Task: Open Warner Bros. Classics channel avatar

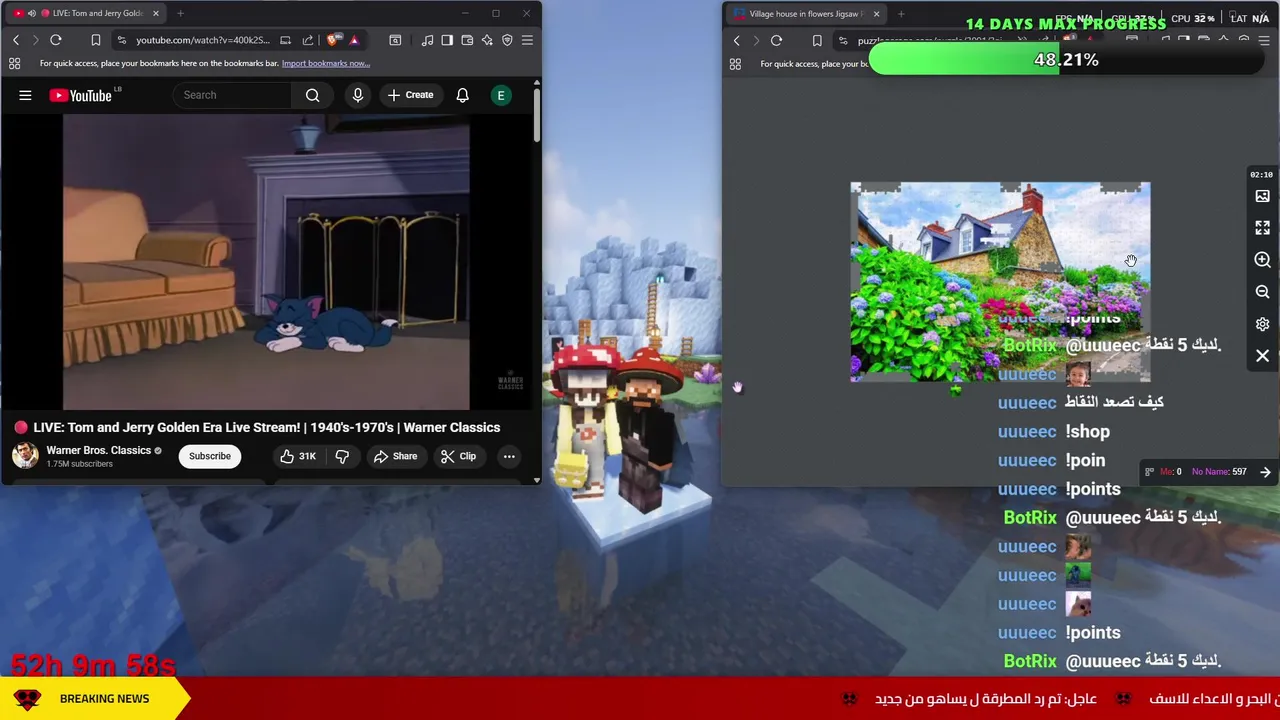Action: pyautogui.click(x=25, y=456)
